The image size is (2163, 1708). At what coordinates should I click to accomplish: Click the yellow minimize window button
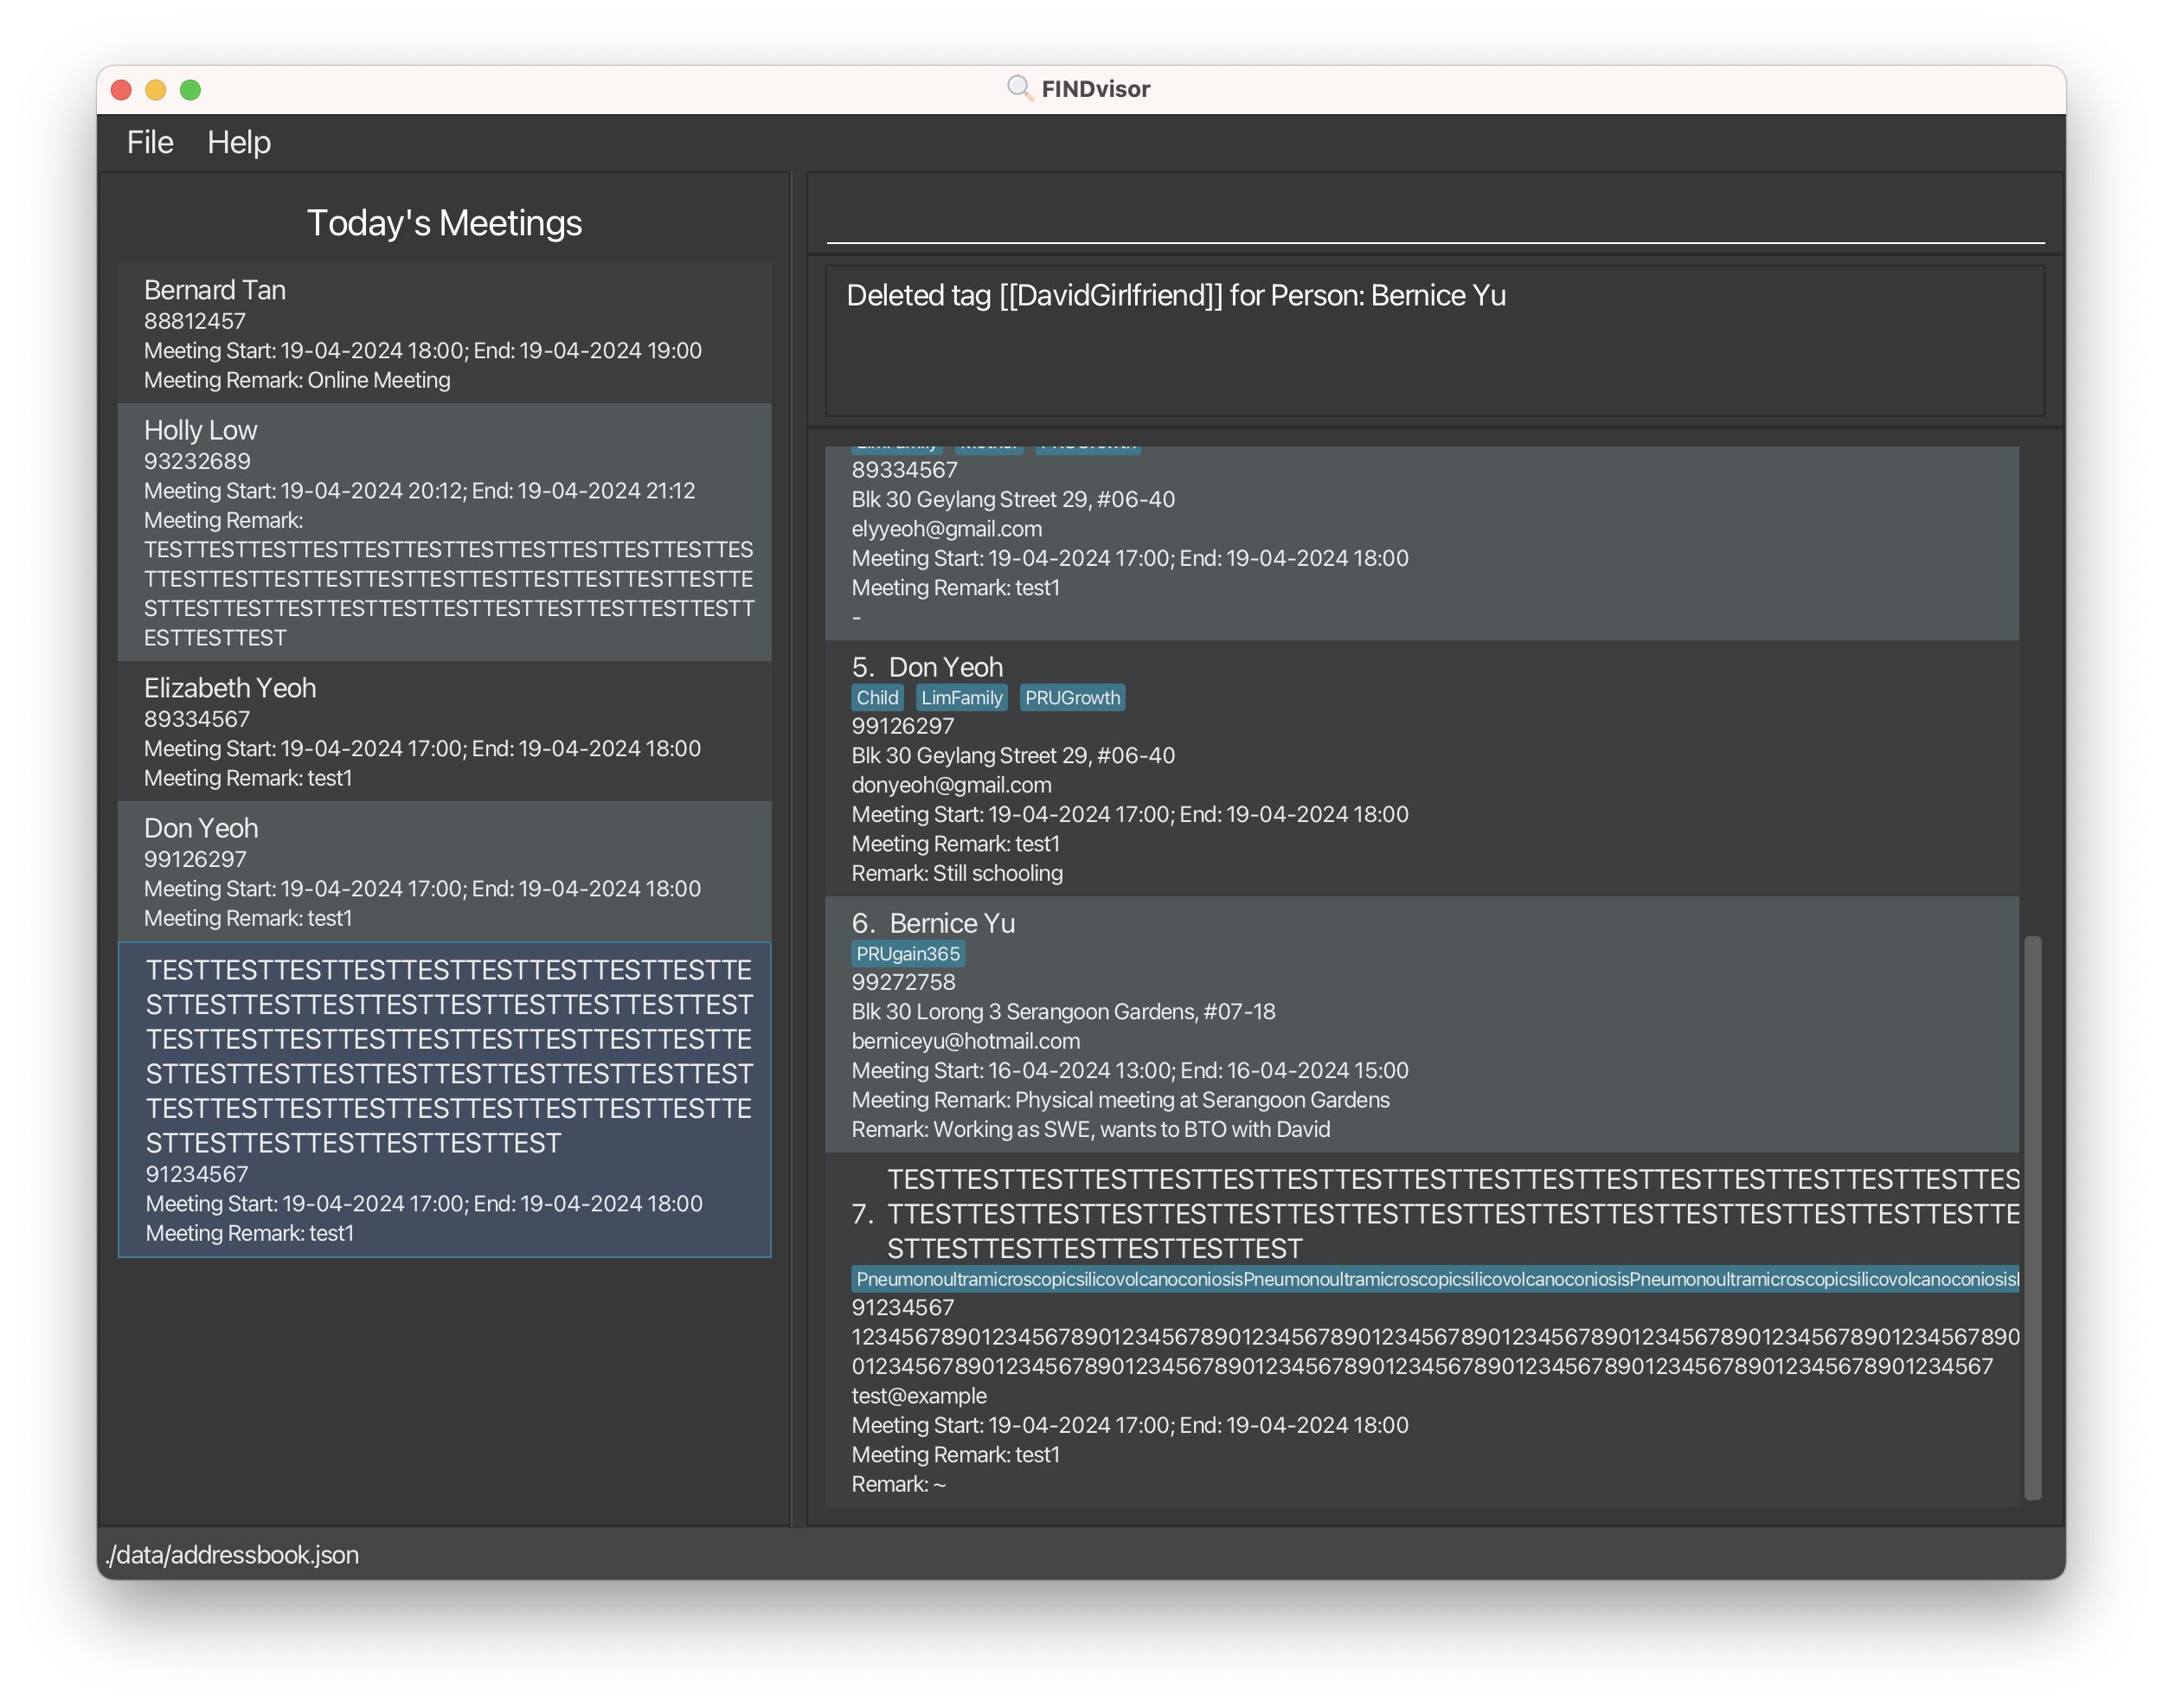coord(155,90)
